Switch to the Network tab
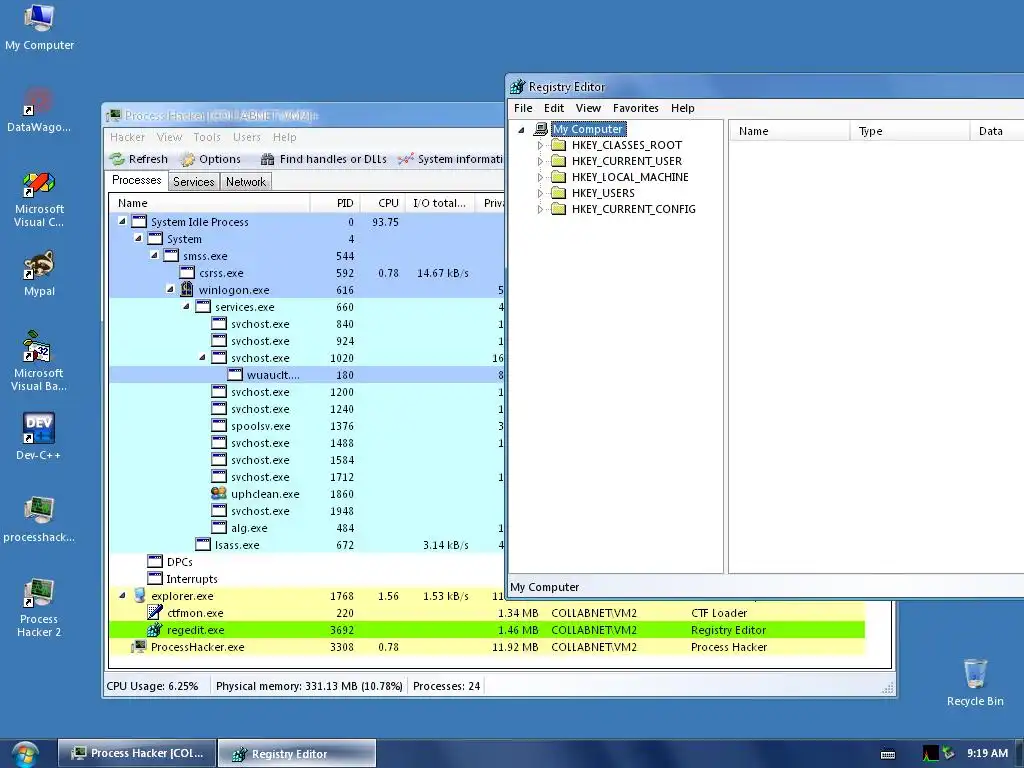 coord(246,182)
